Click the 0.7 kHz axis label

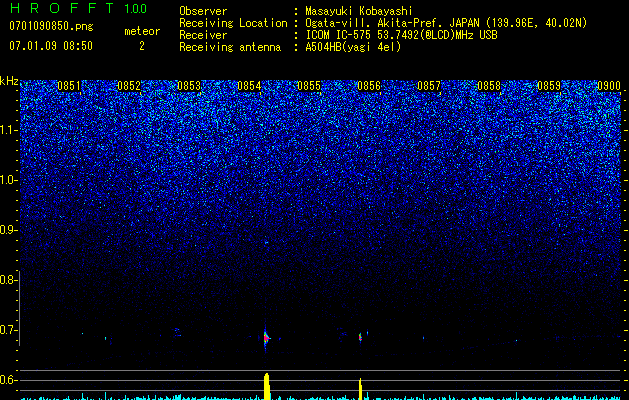point(9,330)
